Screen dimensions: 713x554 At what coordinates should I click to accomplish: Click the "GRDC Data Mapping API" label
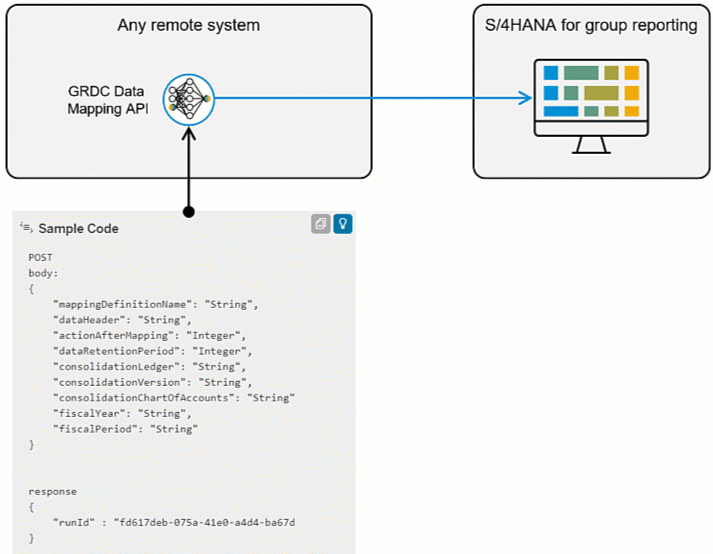tap(108, 100)
